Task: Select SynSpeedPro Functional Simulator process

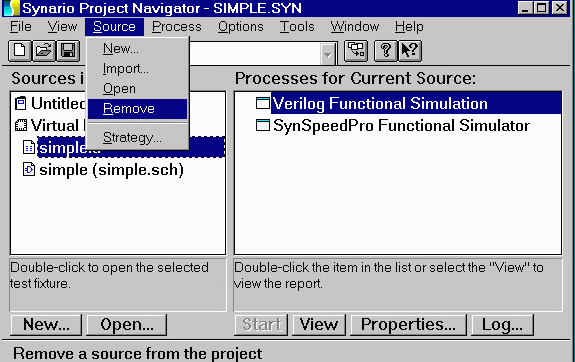Action: pyautogui.click(x=401, y=126)
